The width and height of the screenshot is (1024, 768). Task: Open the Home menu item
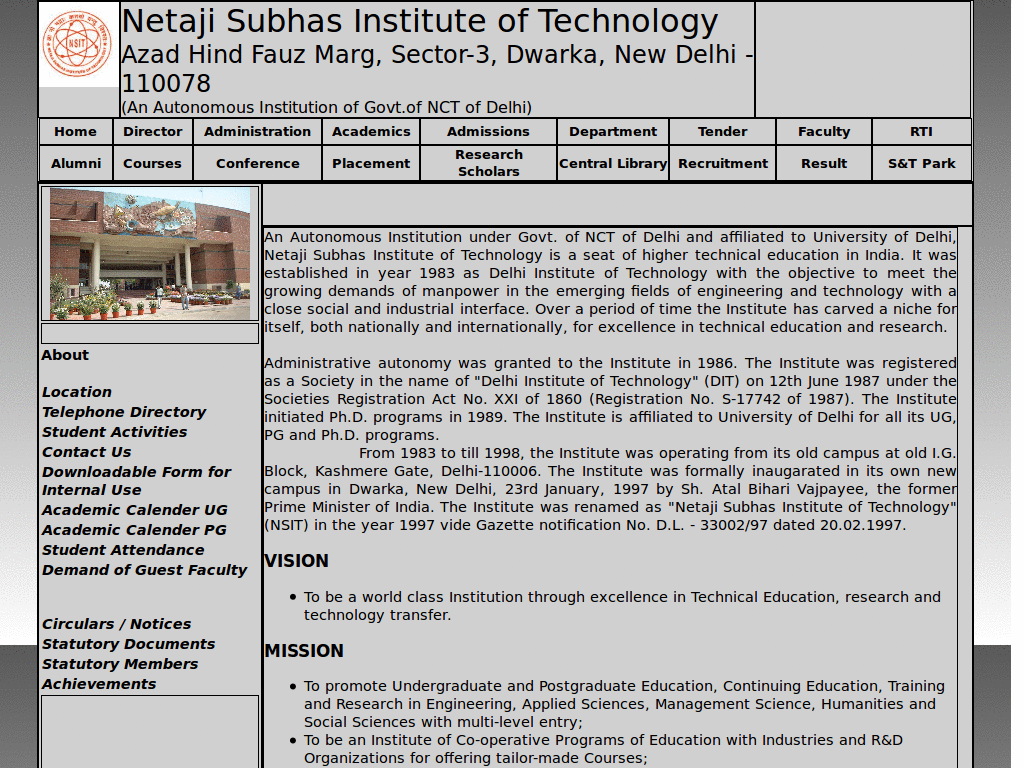[75, 131]
